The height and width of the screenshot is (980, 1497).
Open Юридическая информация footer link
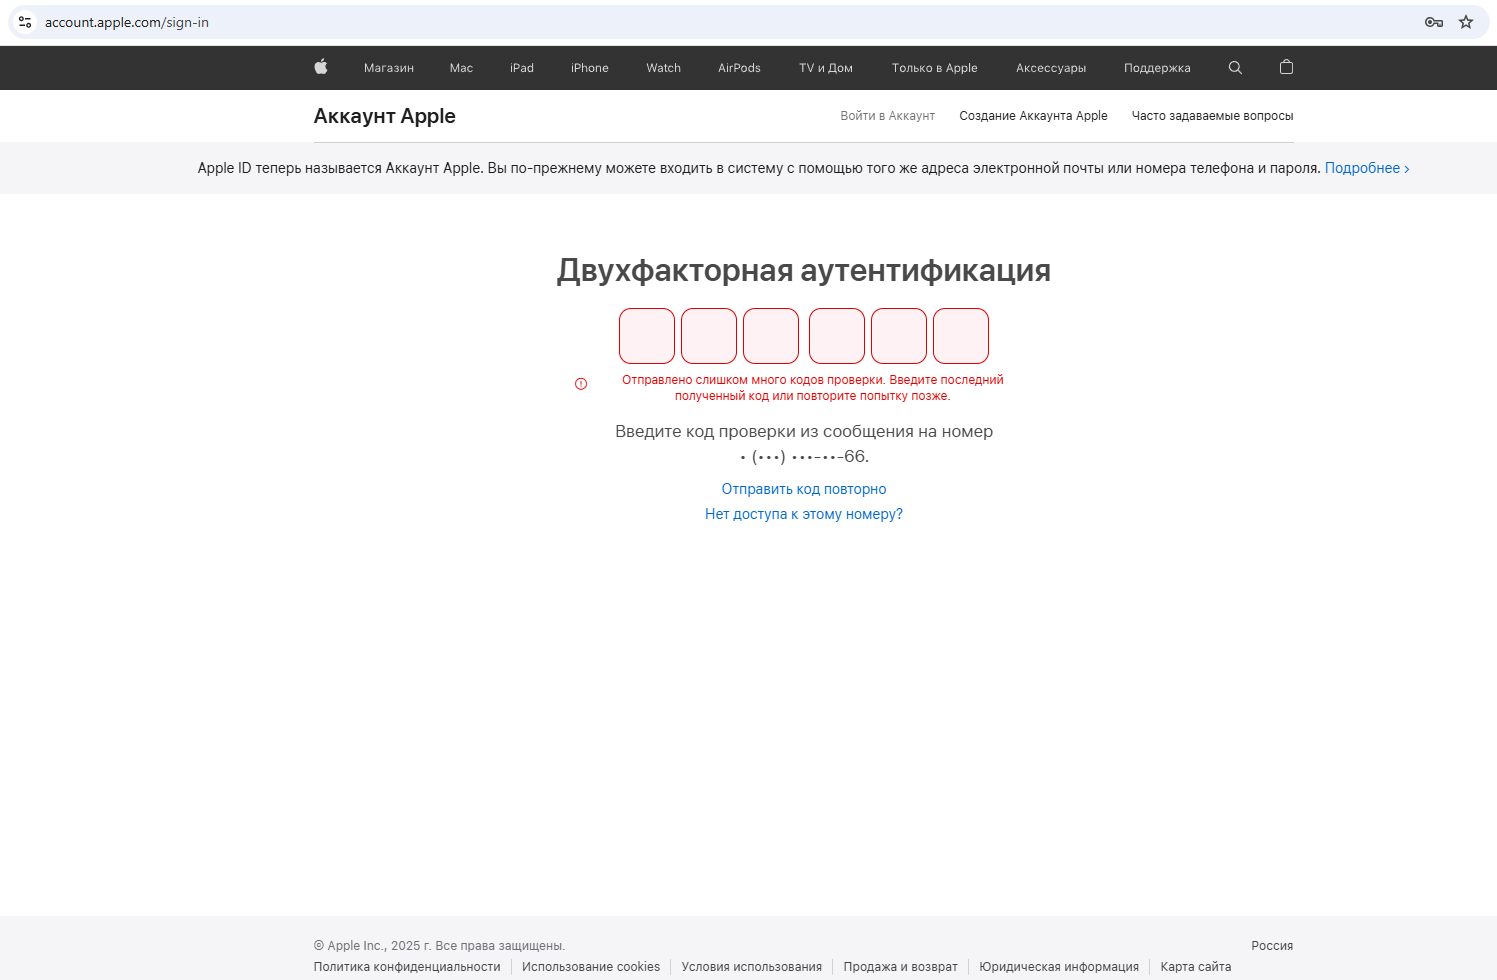click(1059, 967)
